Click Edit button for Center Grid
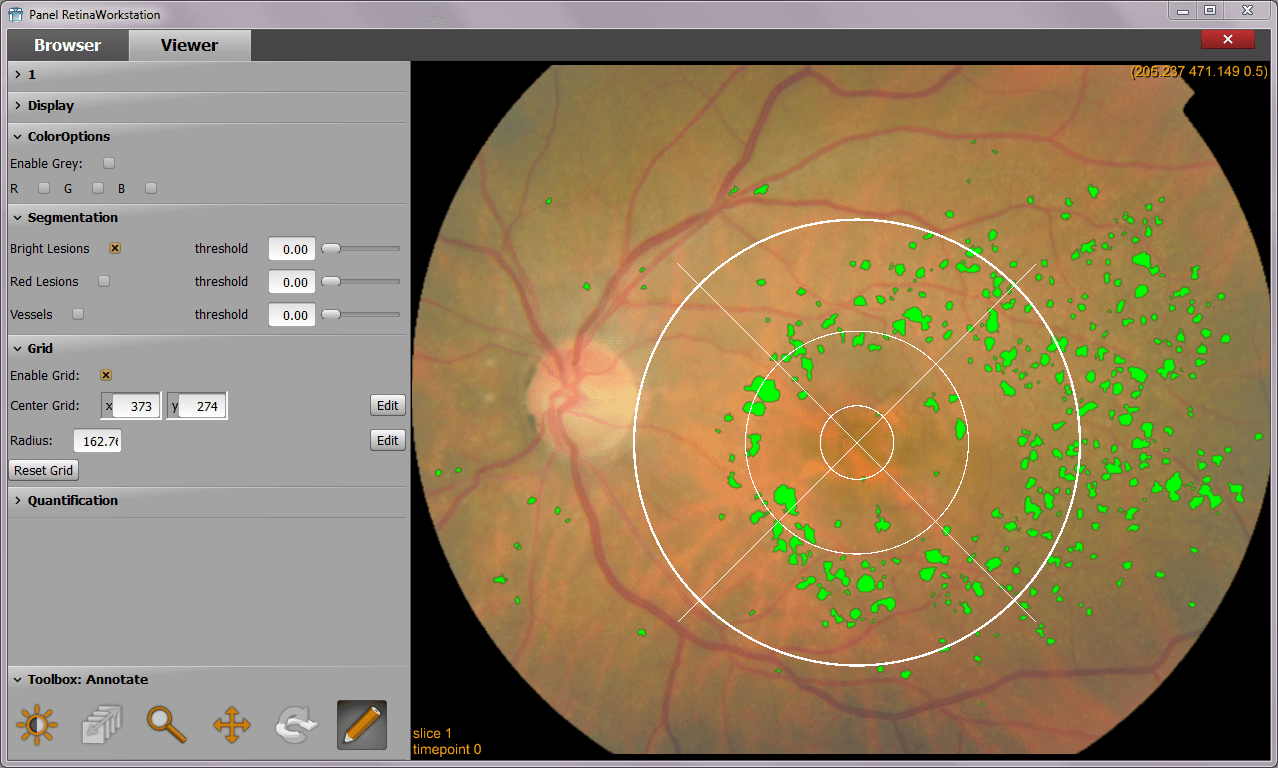The width and height of the screenshot is (1278, 768). [388, 406]
